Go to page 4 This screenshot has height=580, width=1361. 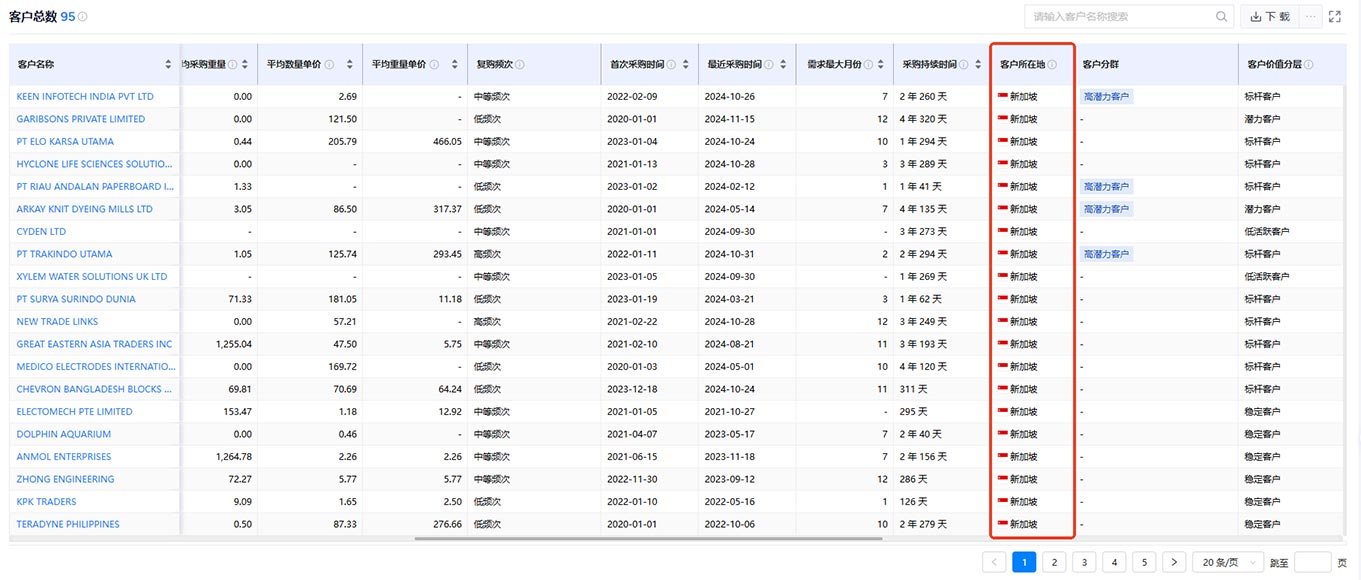[1114, 562]
